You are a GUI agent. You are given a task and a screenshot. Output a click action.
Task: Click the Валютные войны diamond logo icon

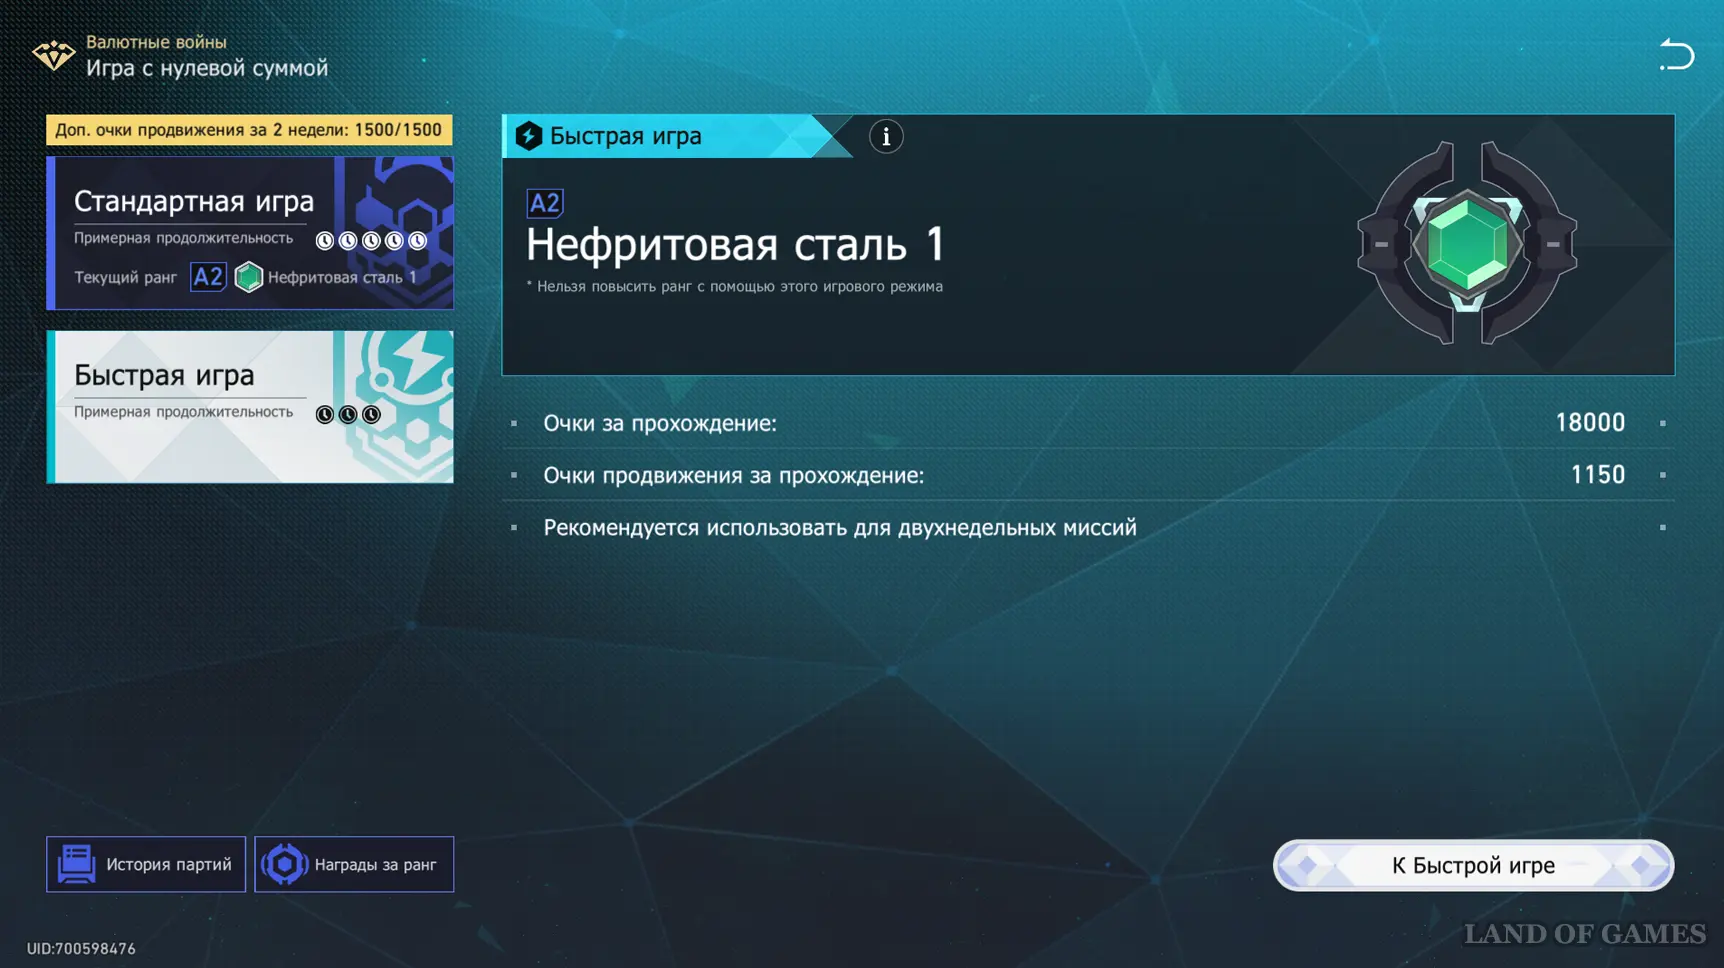(53, 55)
